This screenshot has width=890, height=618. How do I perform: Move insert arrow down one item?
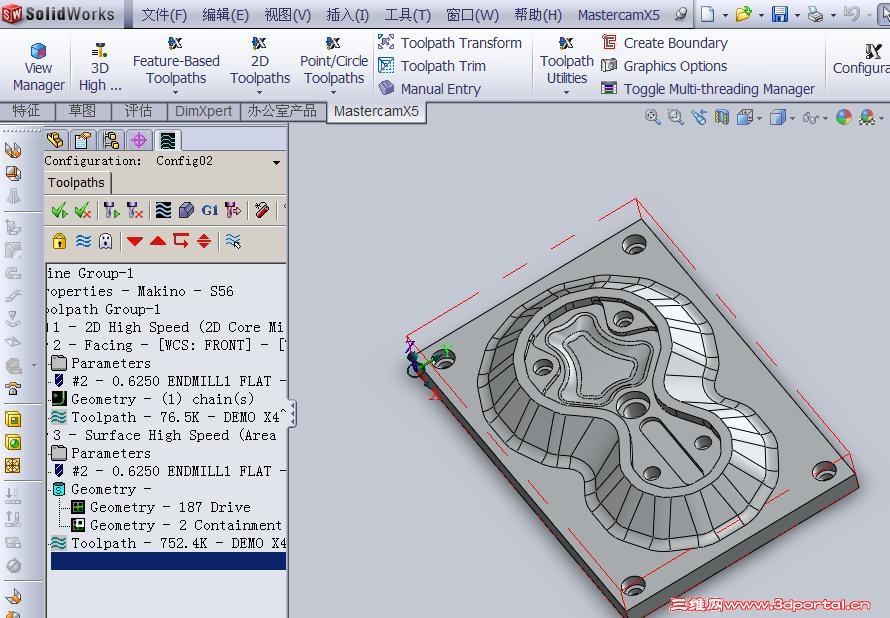click(135, 241)
